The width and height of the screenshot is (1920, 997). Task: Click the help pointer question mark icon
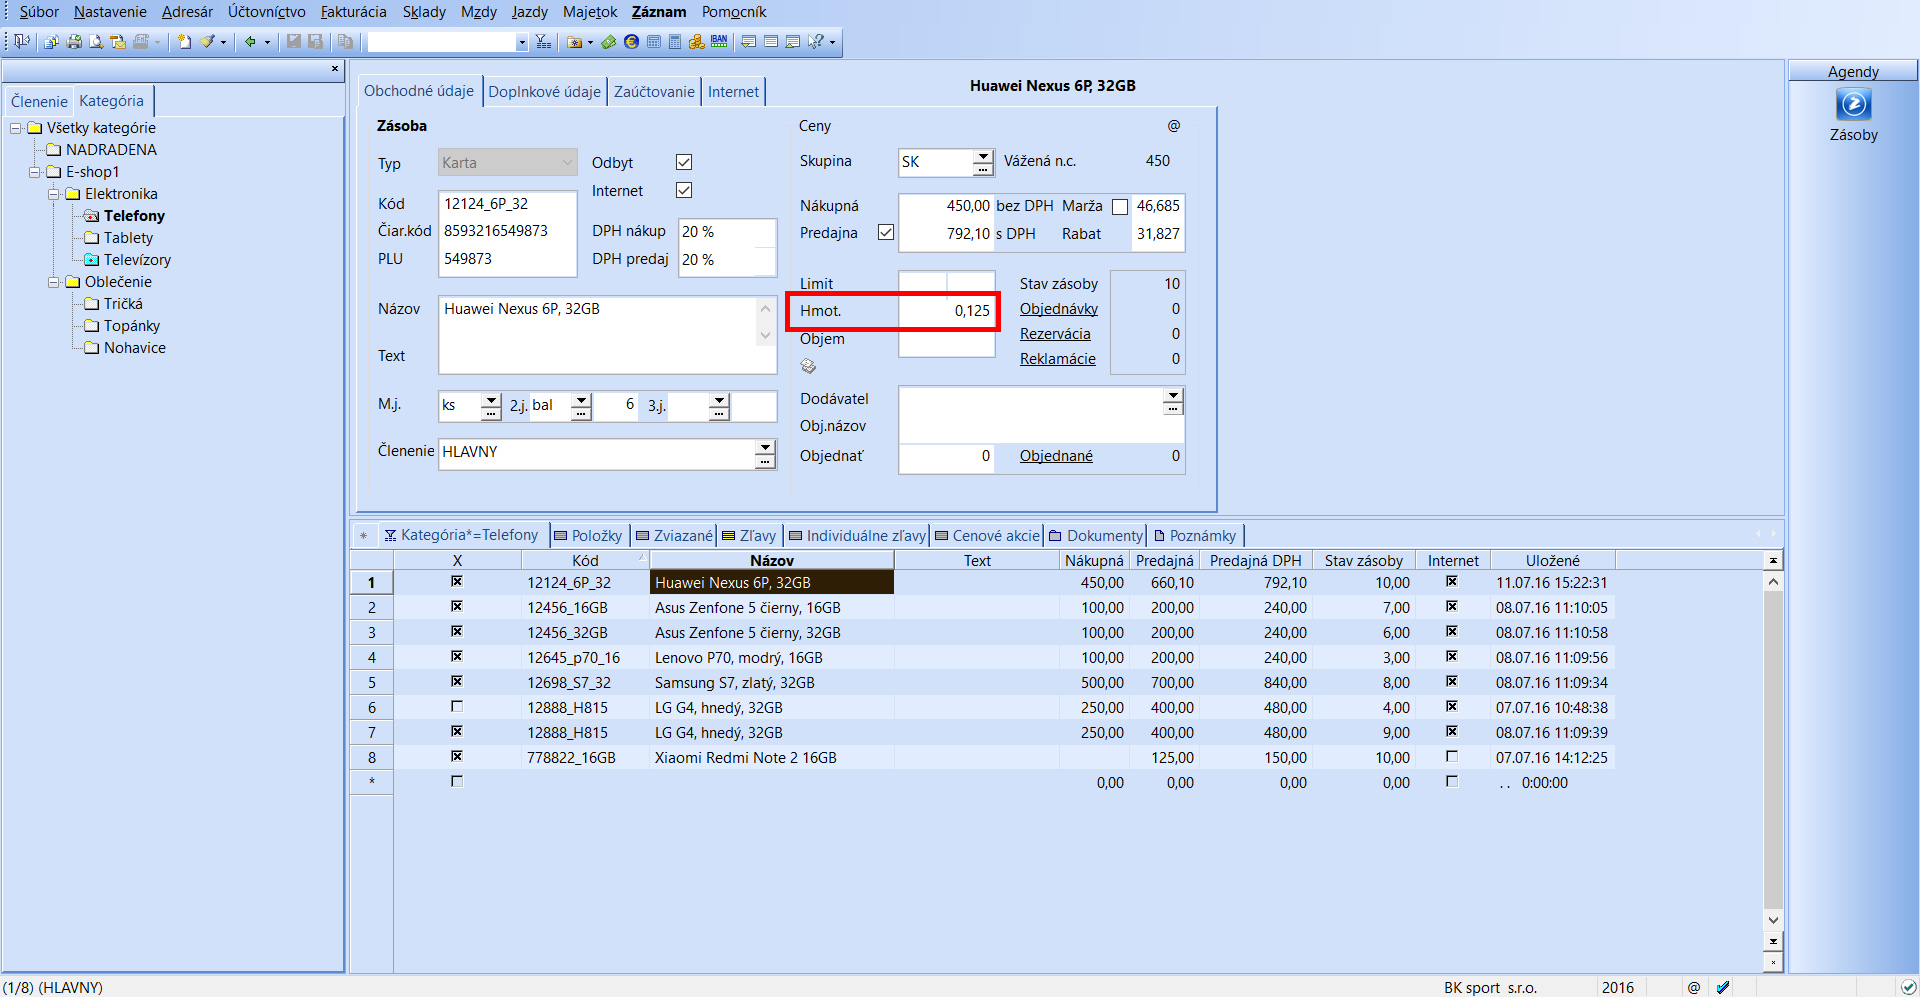pyautogui.click(x=817, y=41)
